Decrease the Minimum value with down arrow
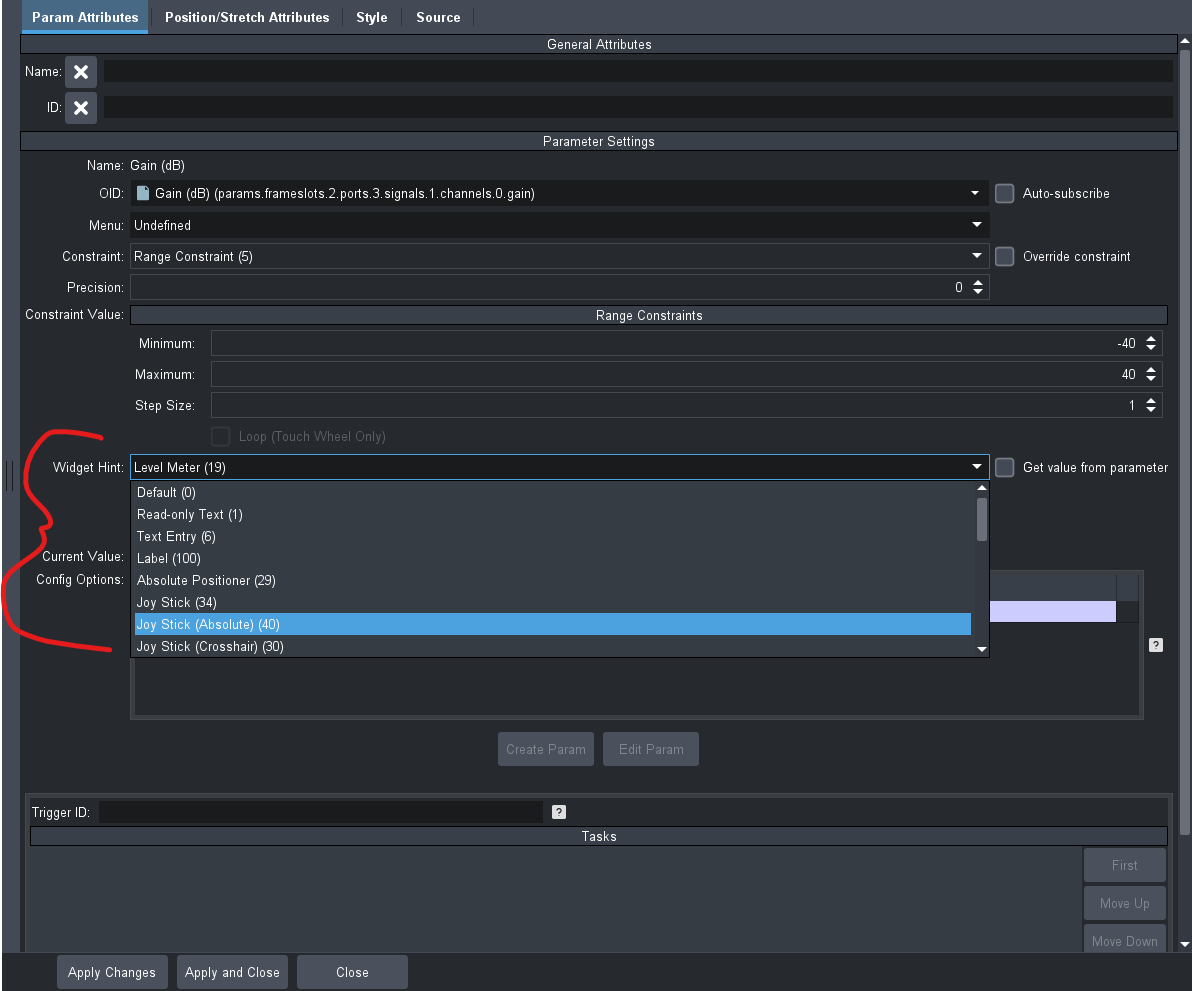 [x=1151, y=348]
